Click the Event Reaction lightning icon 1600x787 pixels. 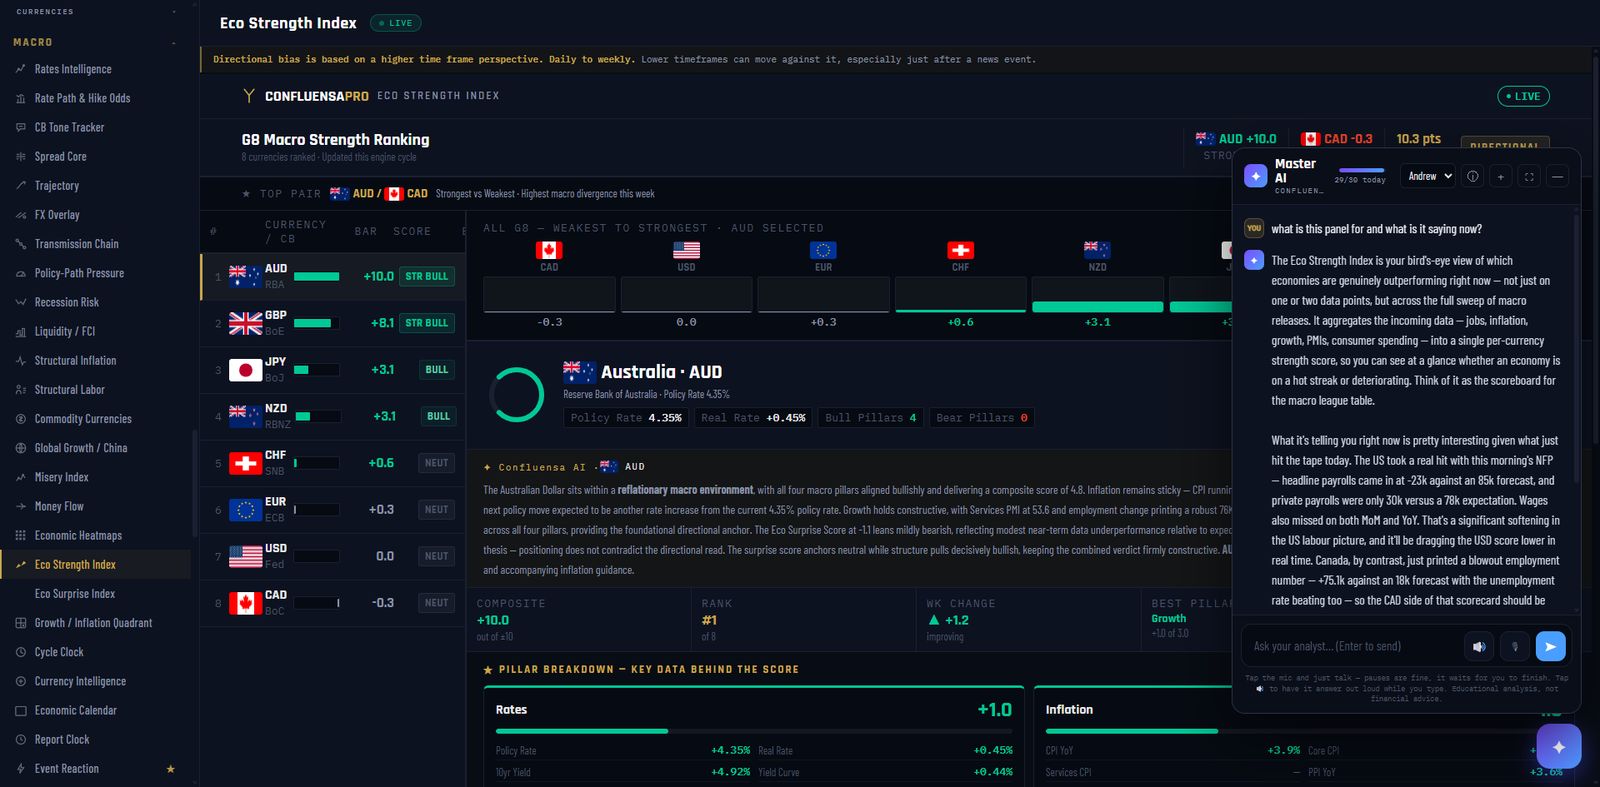coord(21,768)
